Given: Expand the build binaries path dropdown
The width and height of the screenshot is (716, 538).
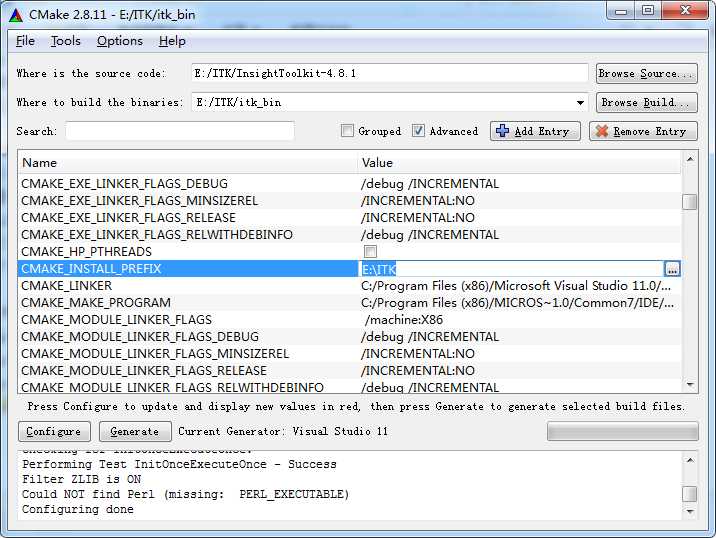Looking at the screenshot, I should [580, 102].
